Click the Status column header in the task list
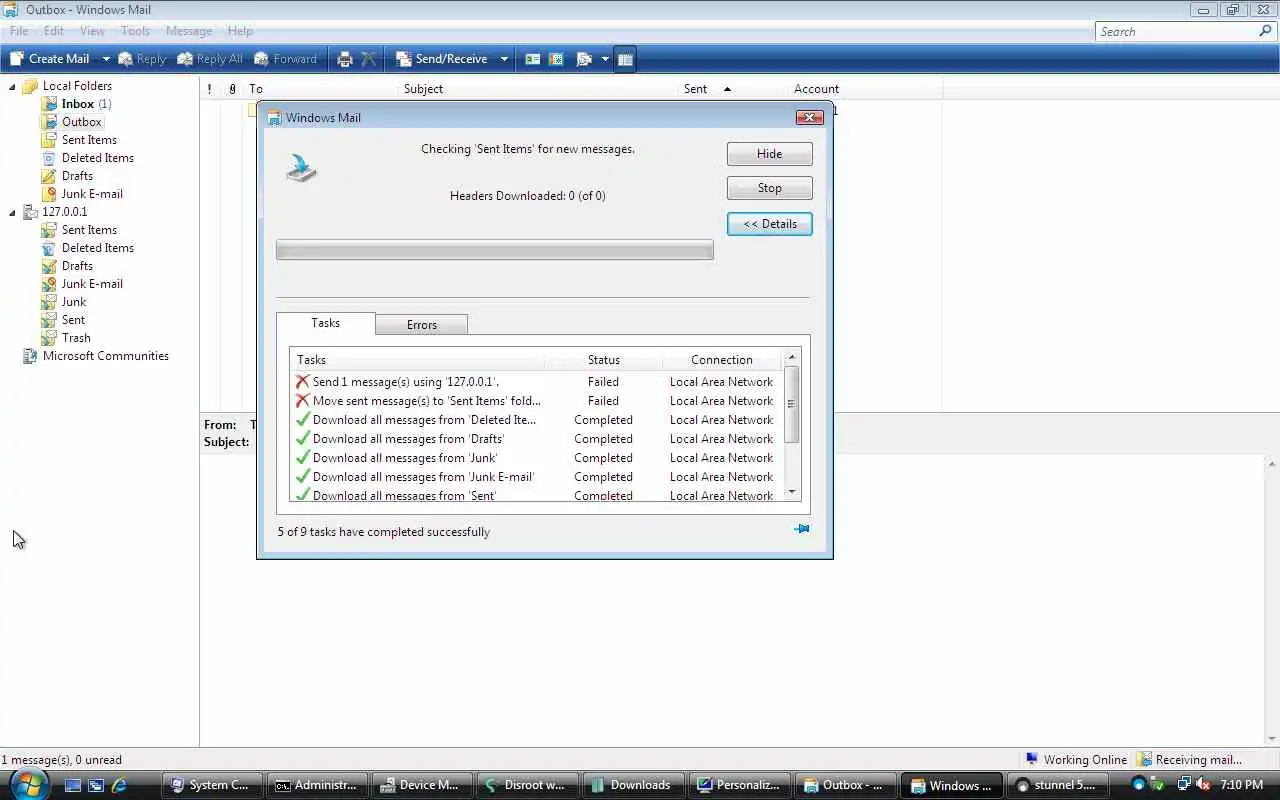 pos(603,360)
